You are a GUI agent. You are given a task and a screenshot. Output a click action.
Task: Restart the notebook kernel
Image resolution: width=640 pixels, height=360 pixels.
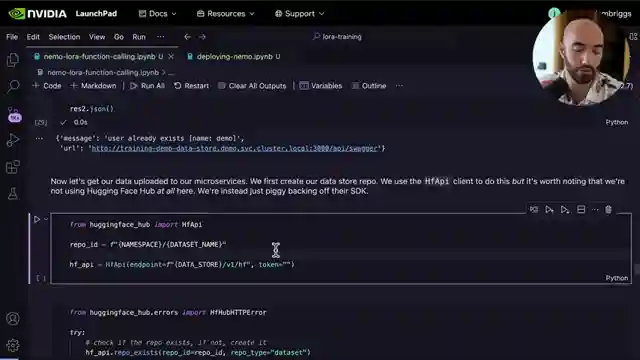[191, 86]
